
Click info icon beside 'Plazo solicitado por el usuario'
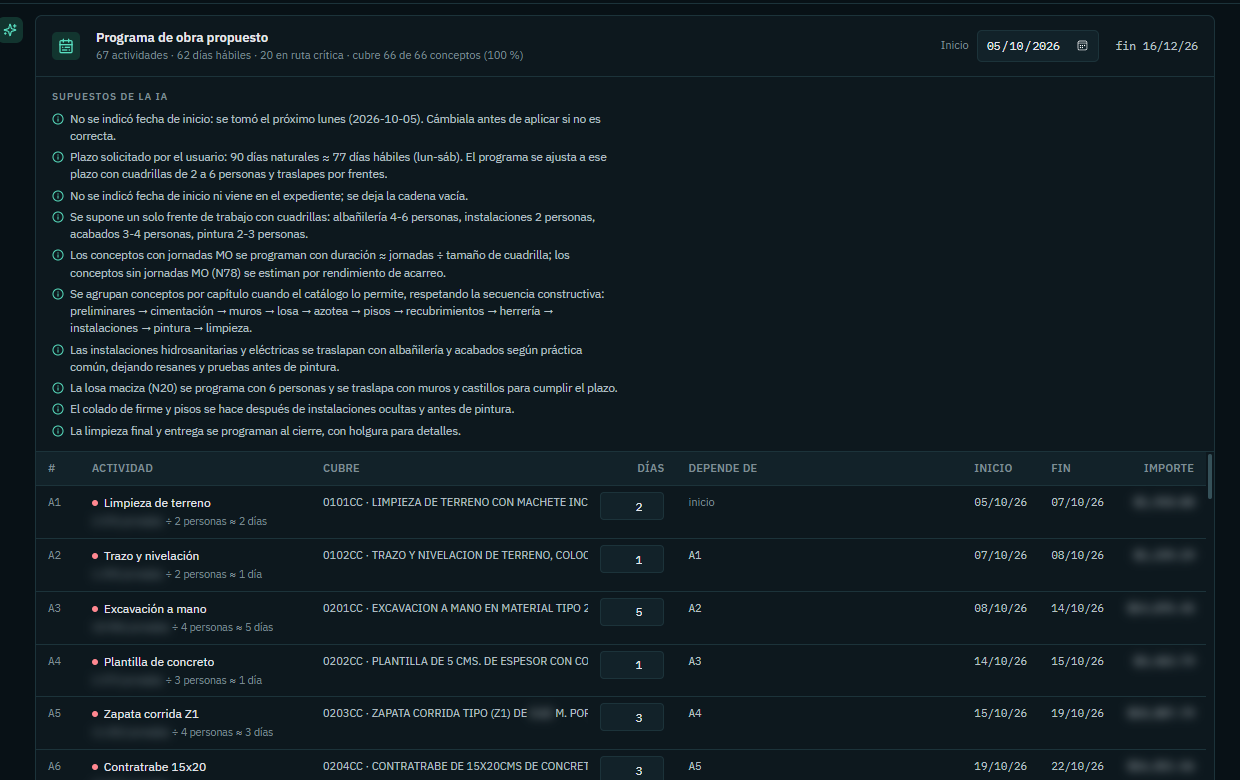tap(57, 158)
